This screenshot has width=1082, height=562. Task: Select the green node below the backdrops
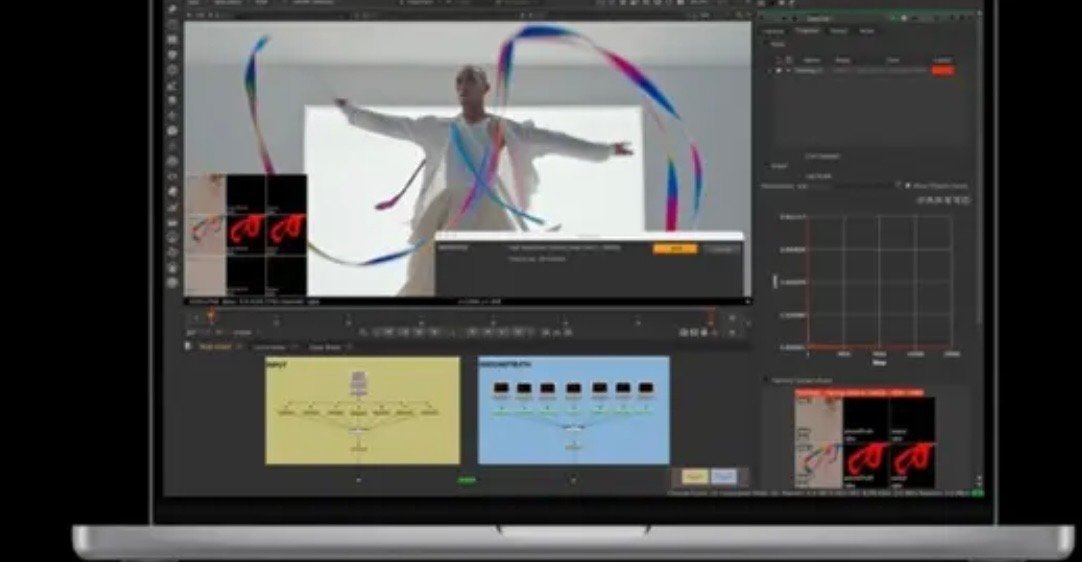467,481
